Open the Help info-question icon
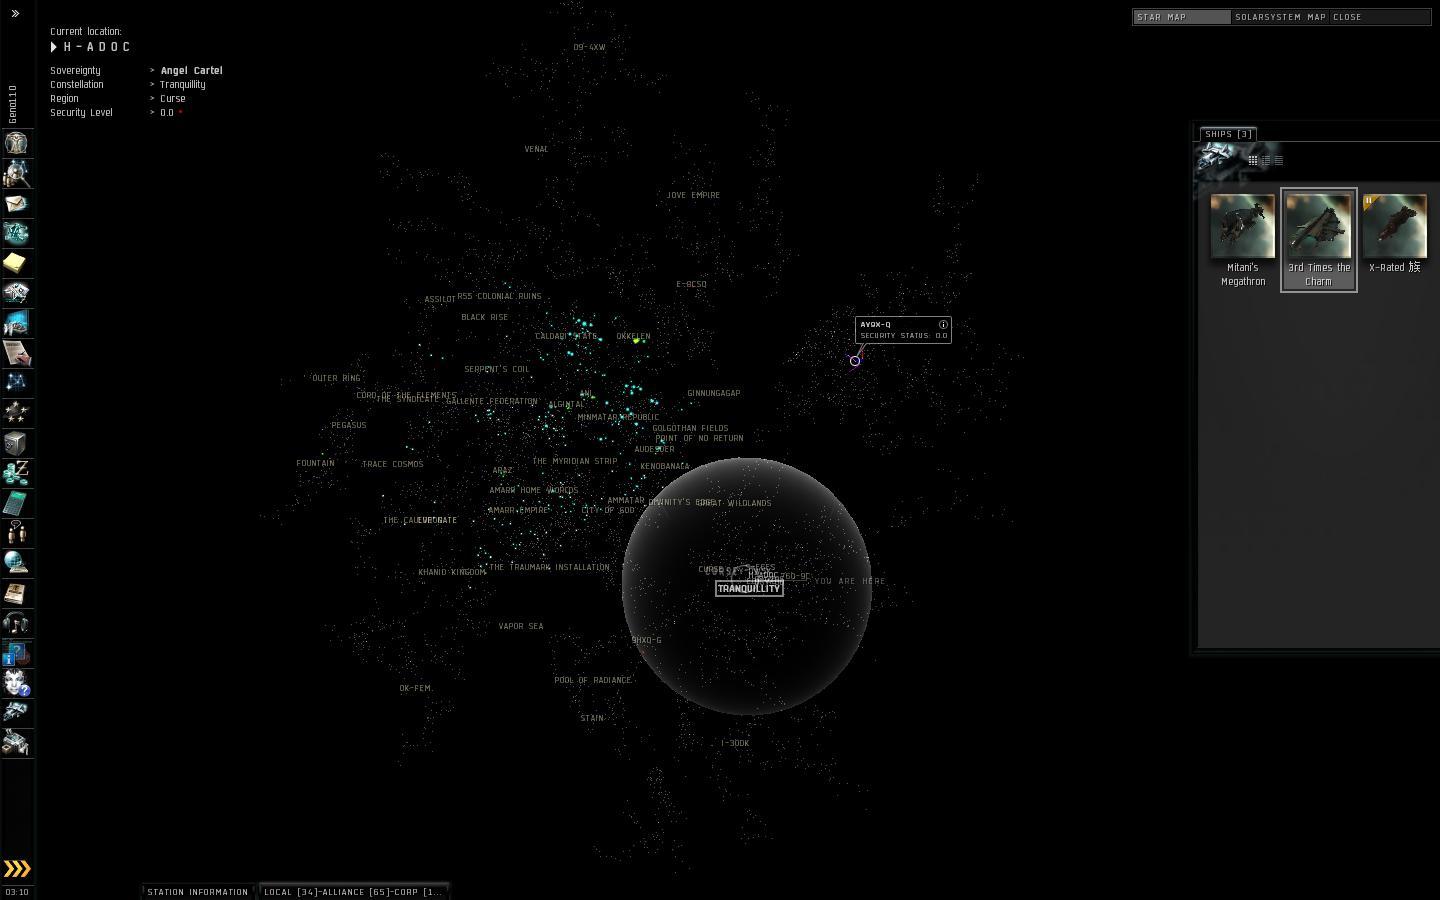Screen dimensions: 1440x900 click(x=16, y=653)
